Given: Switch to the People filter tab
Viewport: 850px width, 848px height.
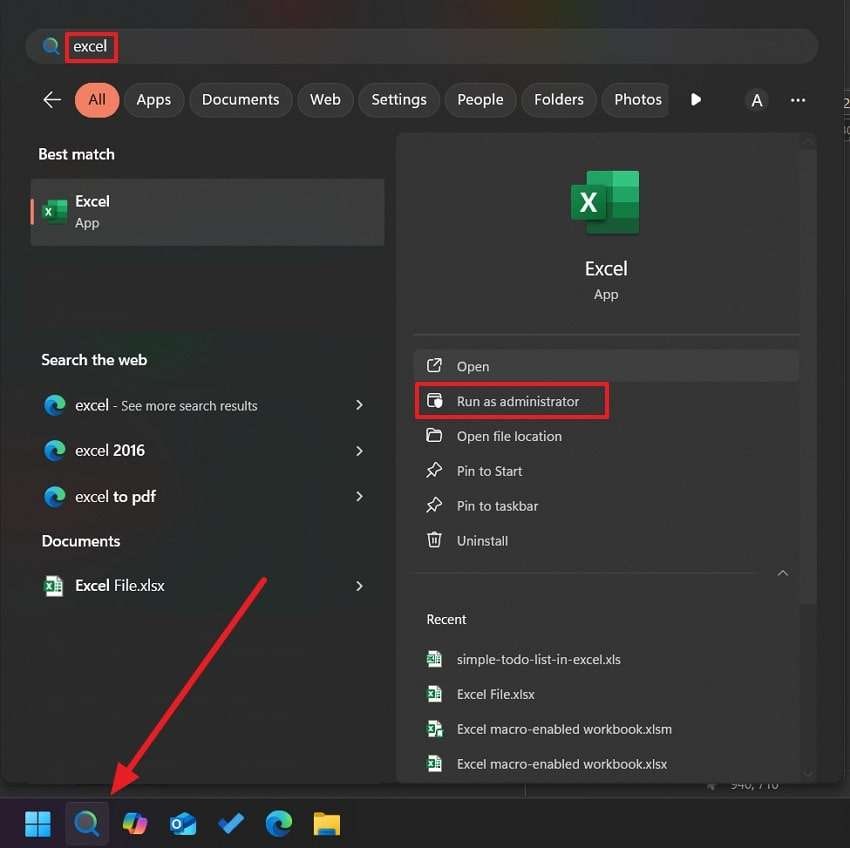Looking at the screenshot, I should point(480,100).
